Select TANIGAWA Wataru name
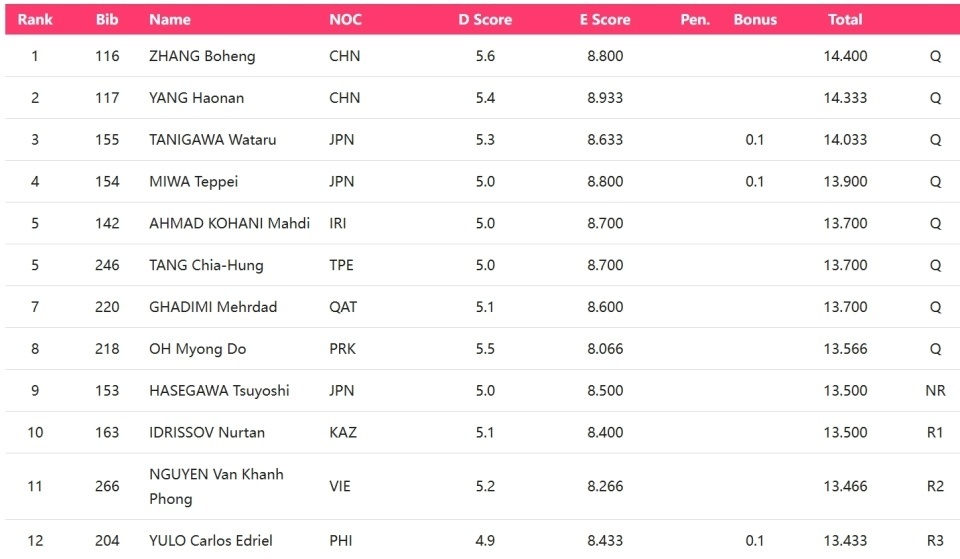 [212, 140]
